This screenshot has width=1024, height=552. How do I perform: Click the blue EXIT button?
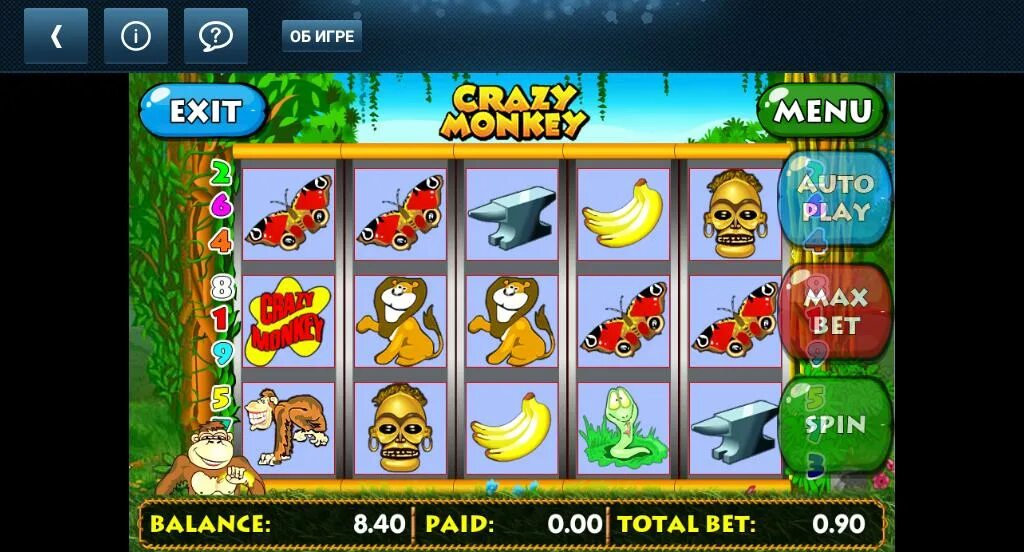tap(204, 111)
